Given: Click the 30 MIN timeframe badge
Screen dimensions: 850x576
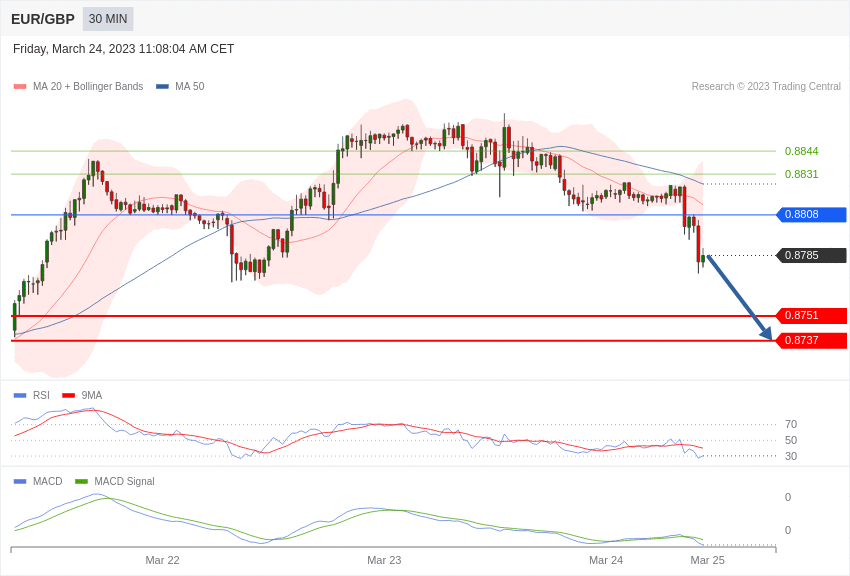Looking at the screenshot, I should tap(108, 19).
